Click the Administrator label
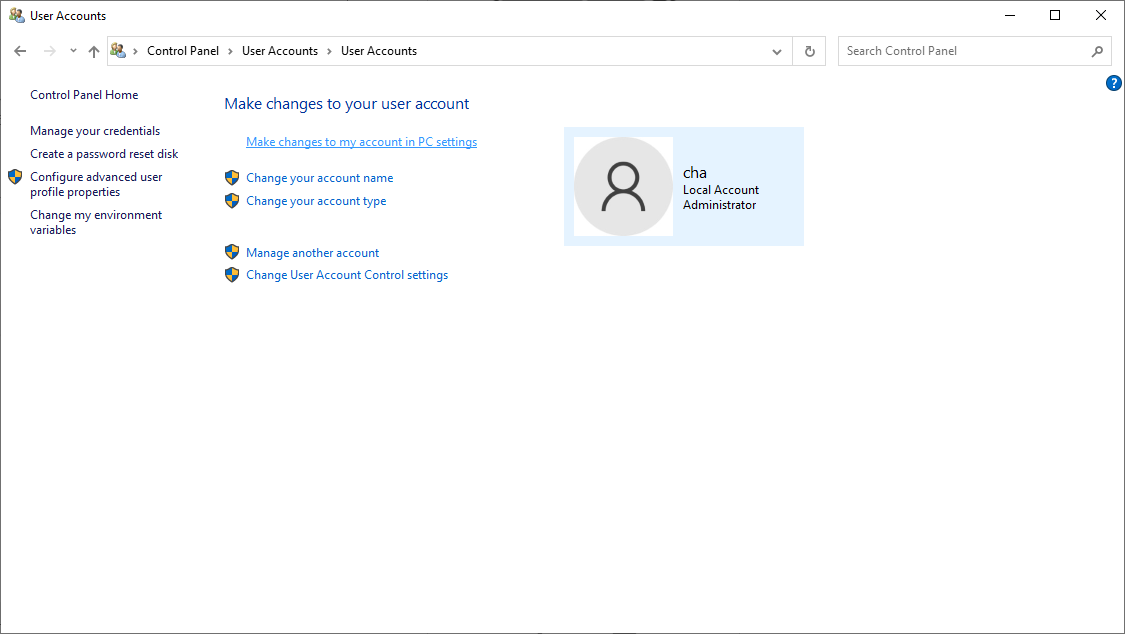The image size is (1125, 634). tap(719, 205)
